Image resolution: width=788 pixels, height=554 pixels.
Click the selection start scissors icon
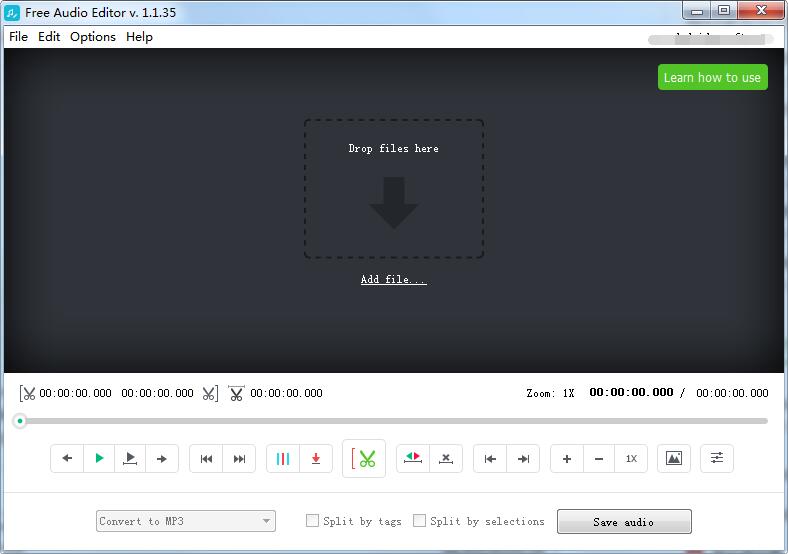(28, 393)
